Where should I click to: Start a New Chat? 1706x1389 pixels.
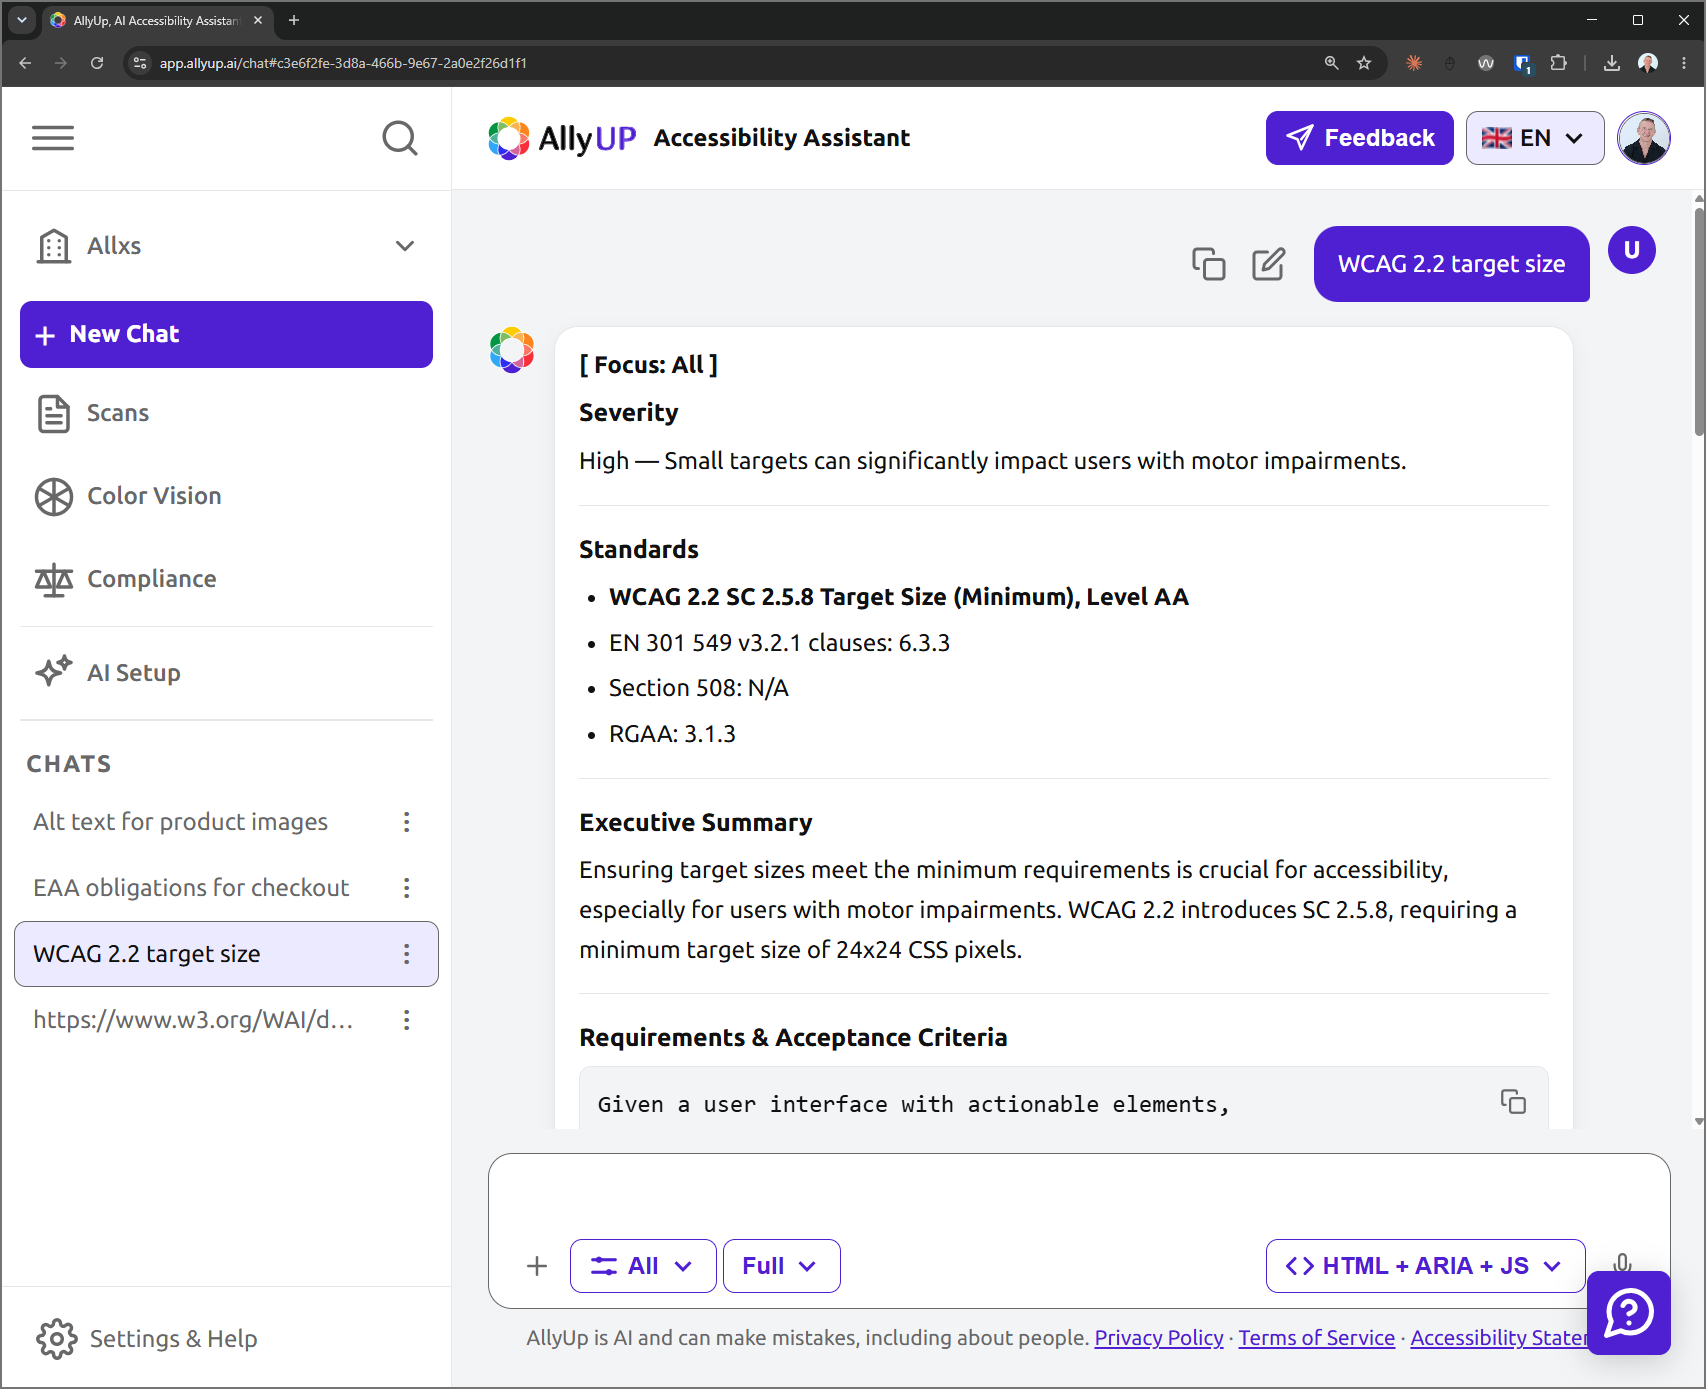pos(226,334)
